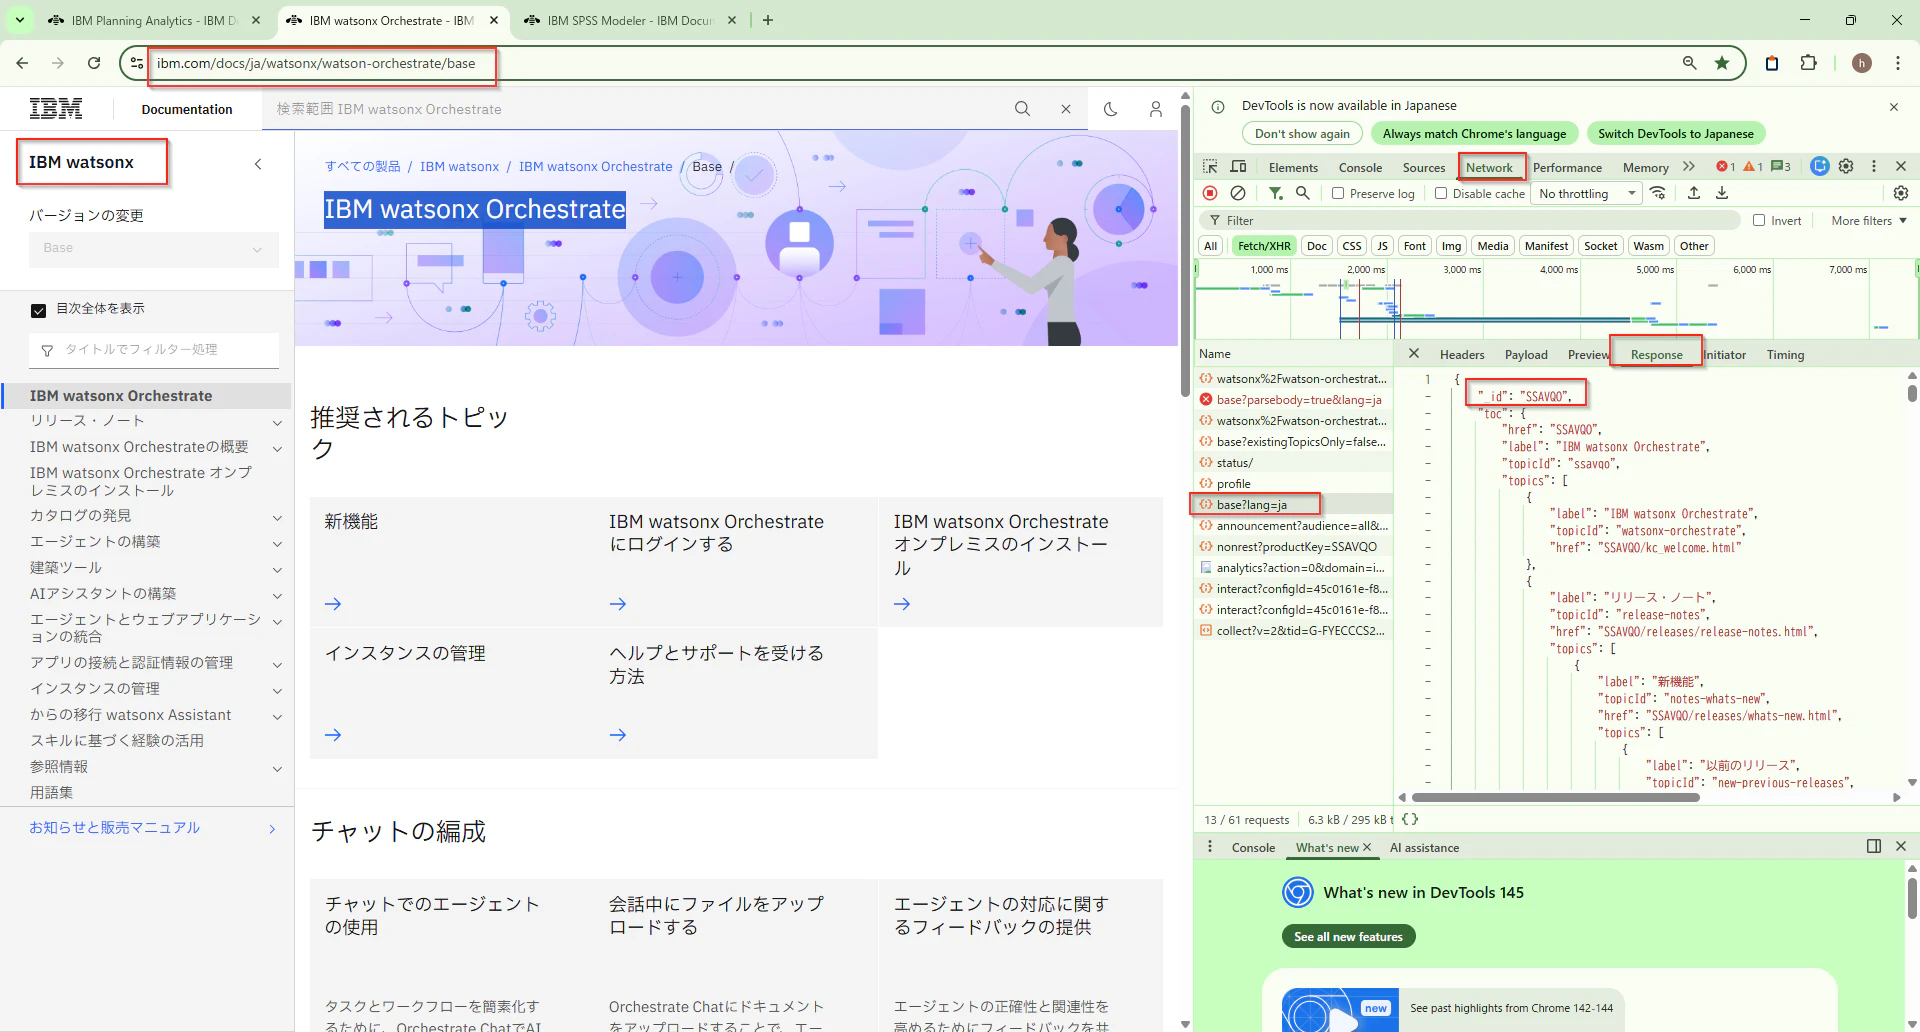The image size is (1920, 1032).
Task: Expand the 参照情報 section
Action: pos(277,769)
